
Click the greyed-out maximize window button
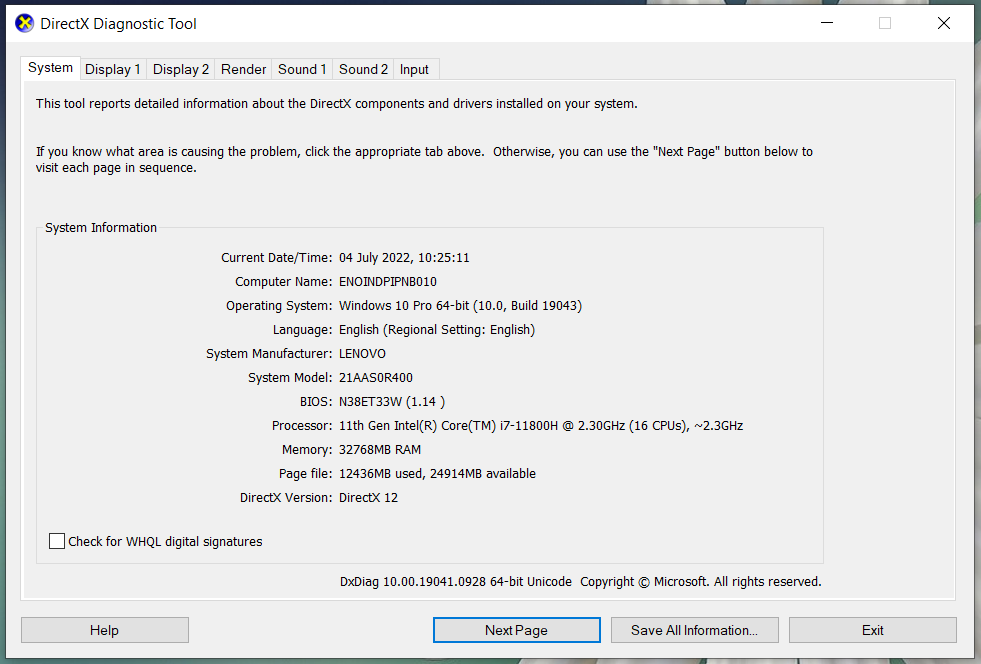[885, 24]
